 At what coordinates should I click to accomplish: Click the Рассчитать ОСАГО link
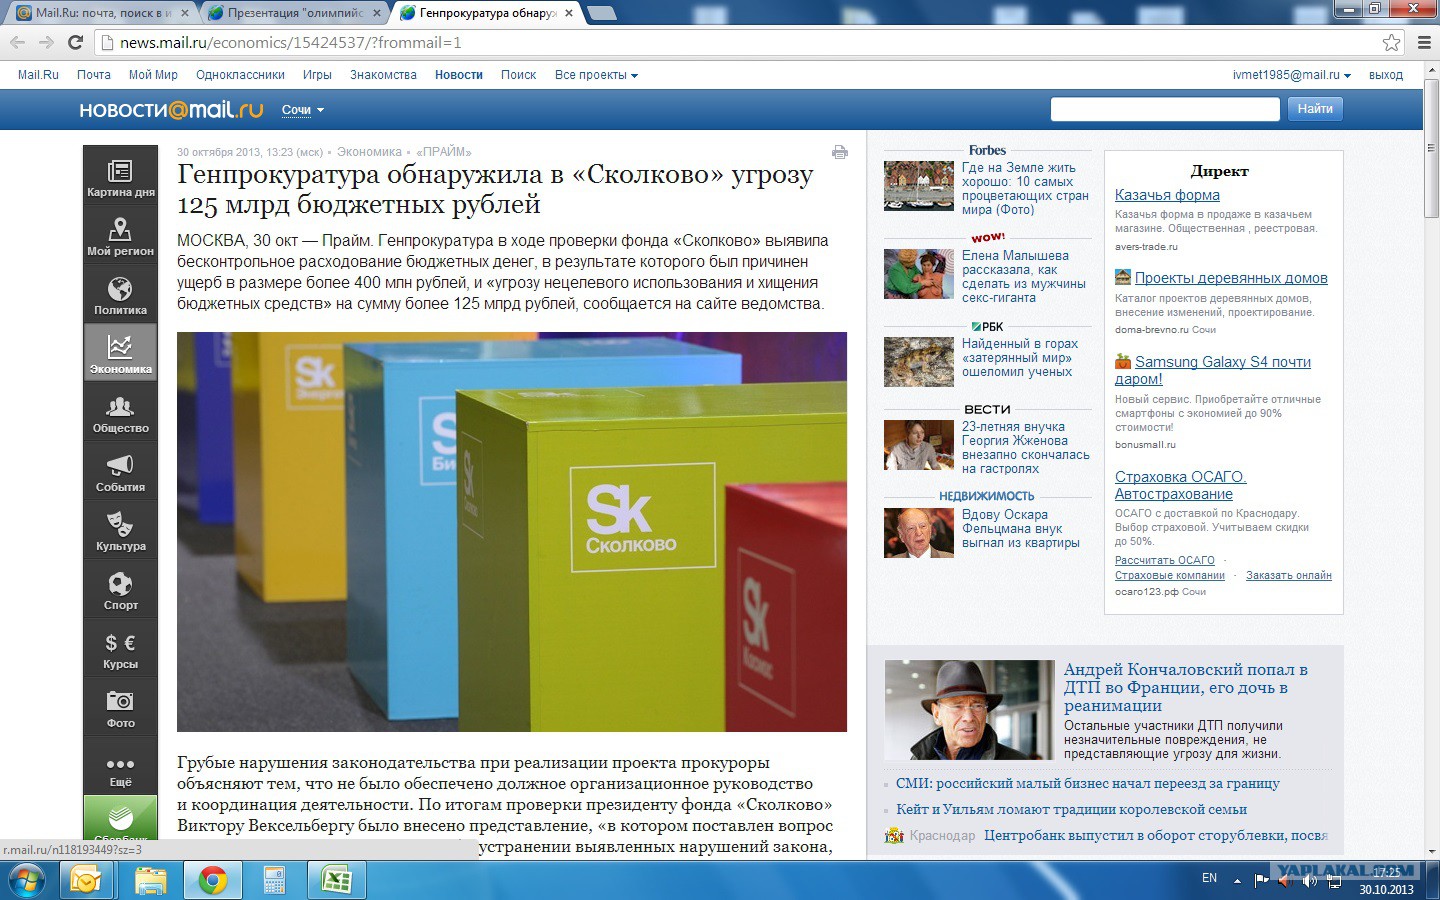1165,560
